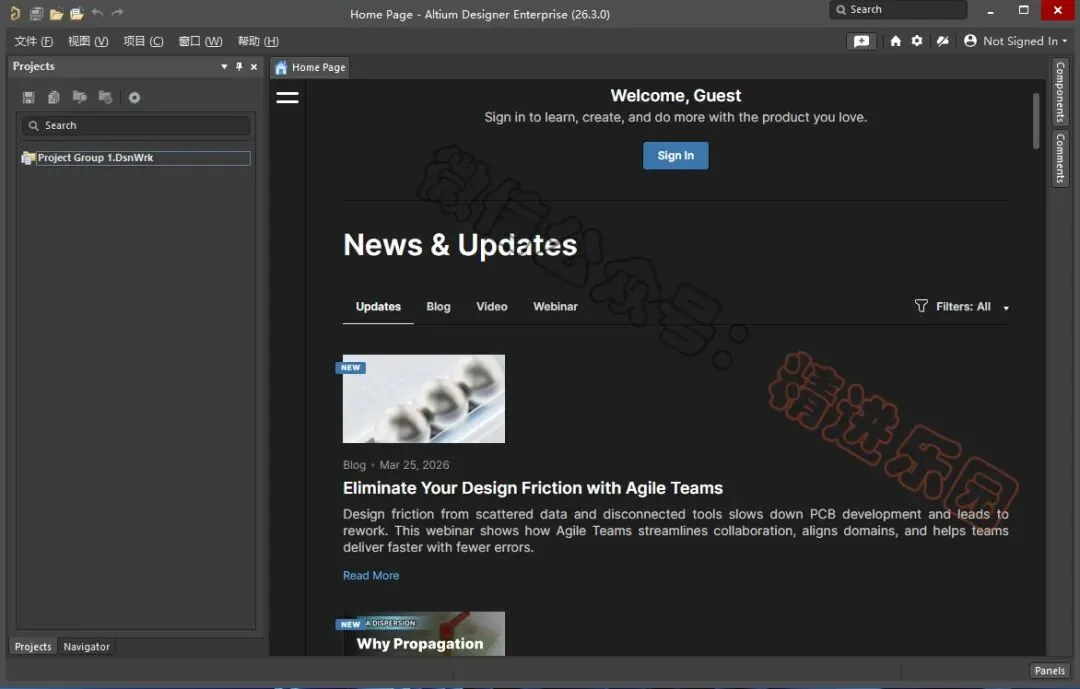Select the Home Page document tab
Viewport: 1080px width, 689px height.
[310, 68]
